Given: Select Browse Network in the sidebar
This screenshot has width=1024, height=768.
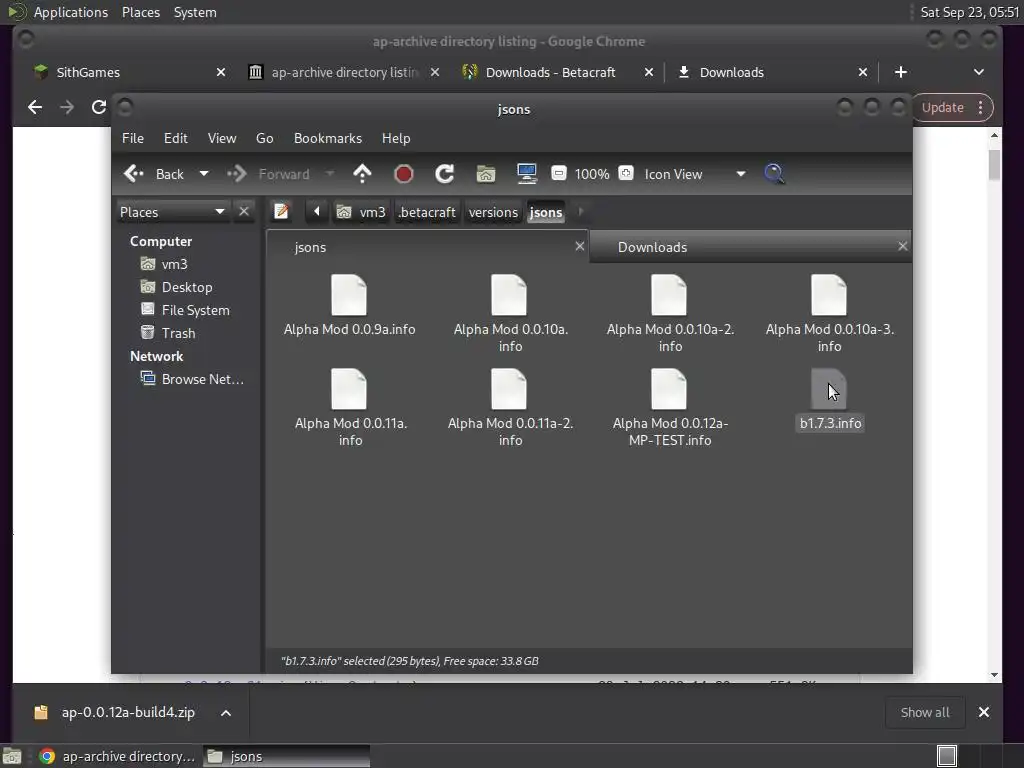Looking at the screenshot, I should point(192,379).
